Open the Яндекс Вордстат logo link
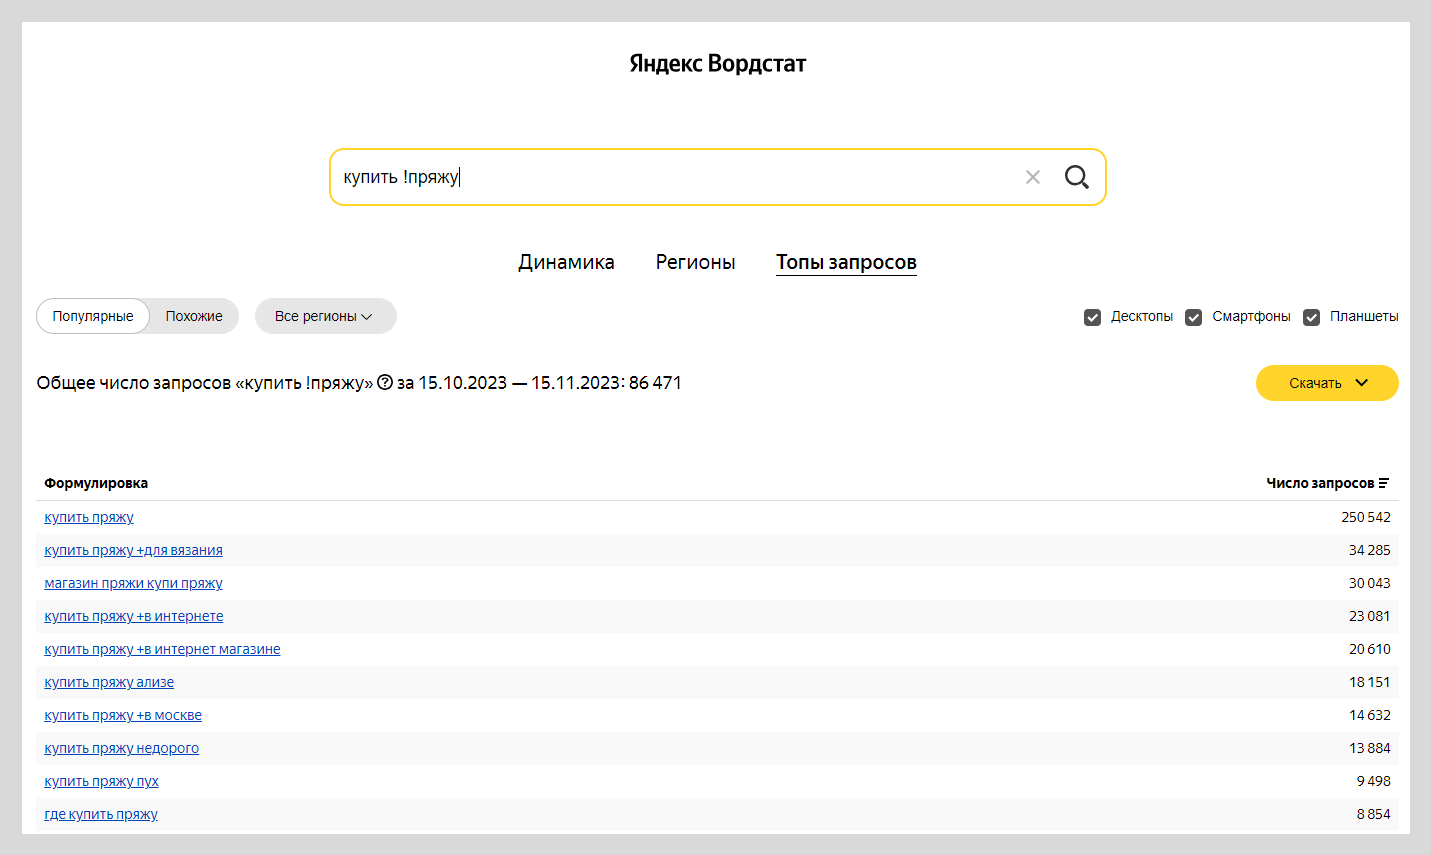The width and height of the screenshot is (1431, 855). point(717,63)
